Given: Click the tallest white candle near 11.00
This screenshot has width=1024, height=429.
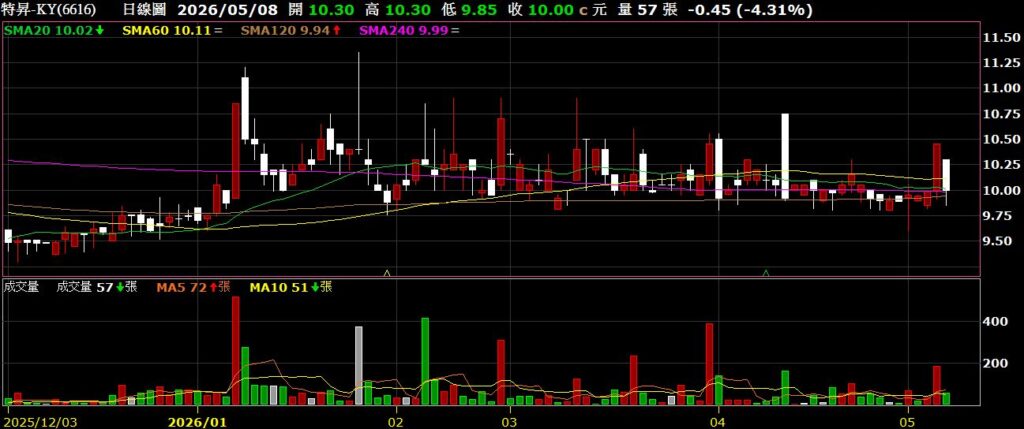Looking at the screenshot, I should coord(245,108).
